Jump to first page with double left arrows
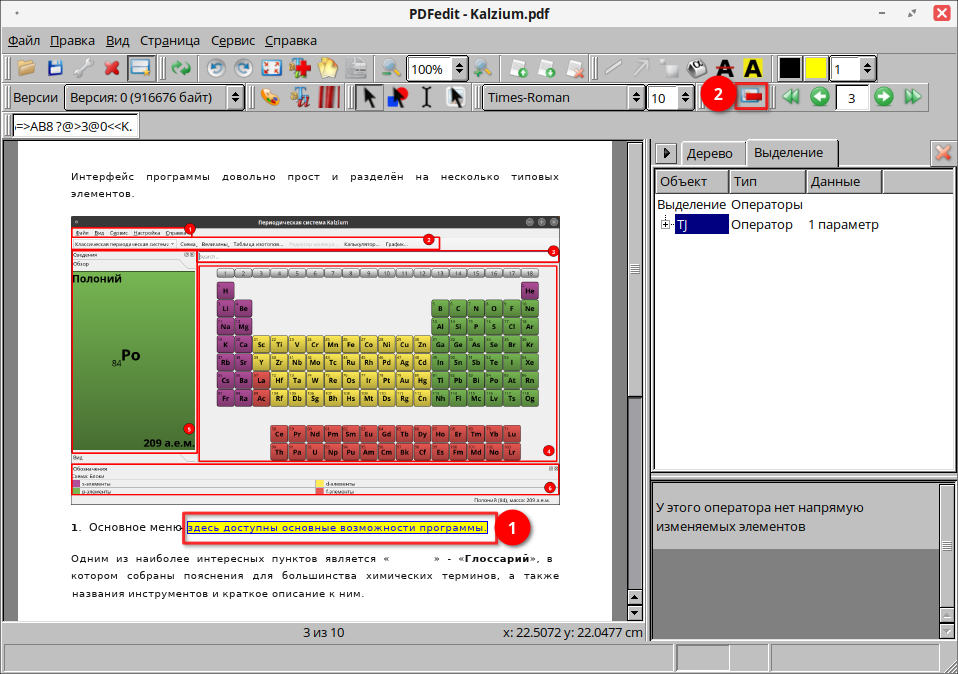 click(x=791, y=97)
